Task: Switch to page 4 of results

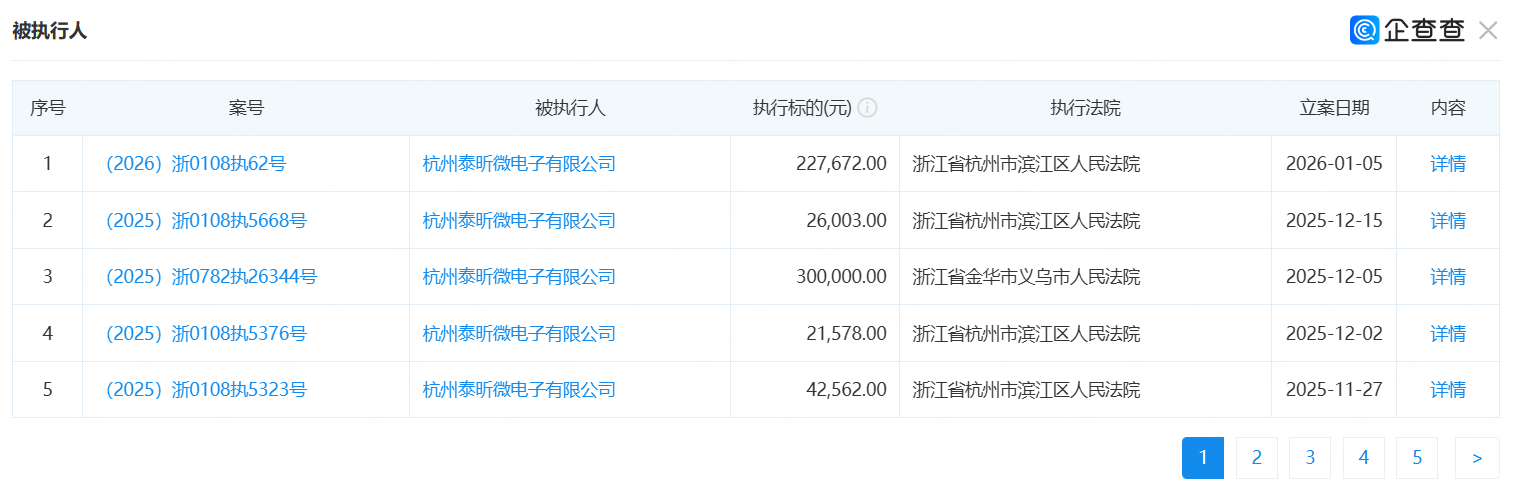Action: tap(1364, 458)
